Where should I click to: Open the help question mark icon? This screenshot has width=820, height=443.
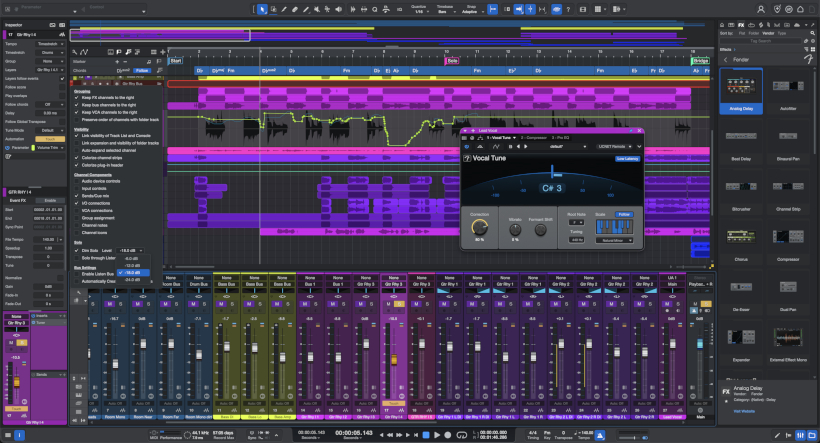coord(568,9)
